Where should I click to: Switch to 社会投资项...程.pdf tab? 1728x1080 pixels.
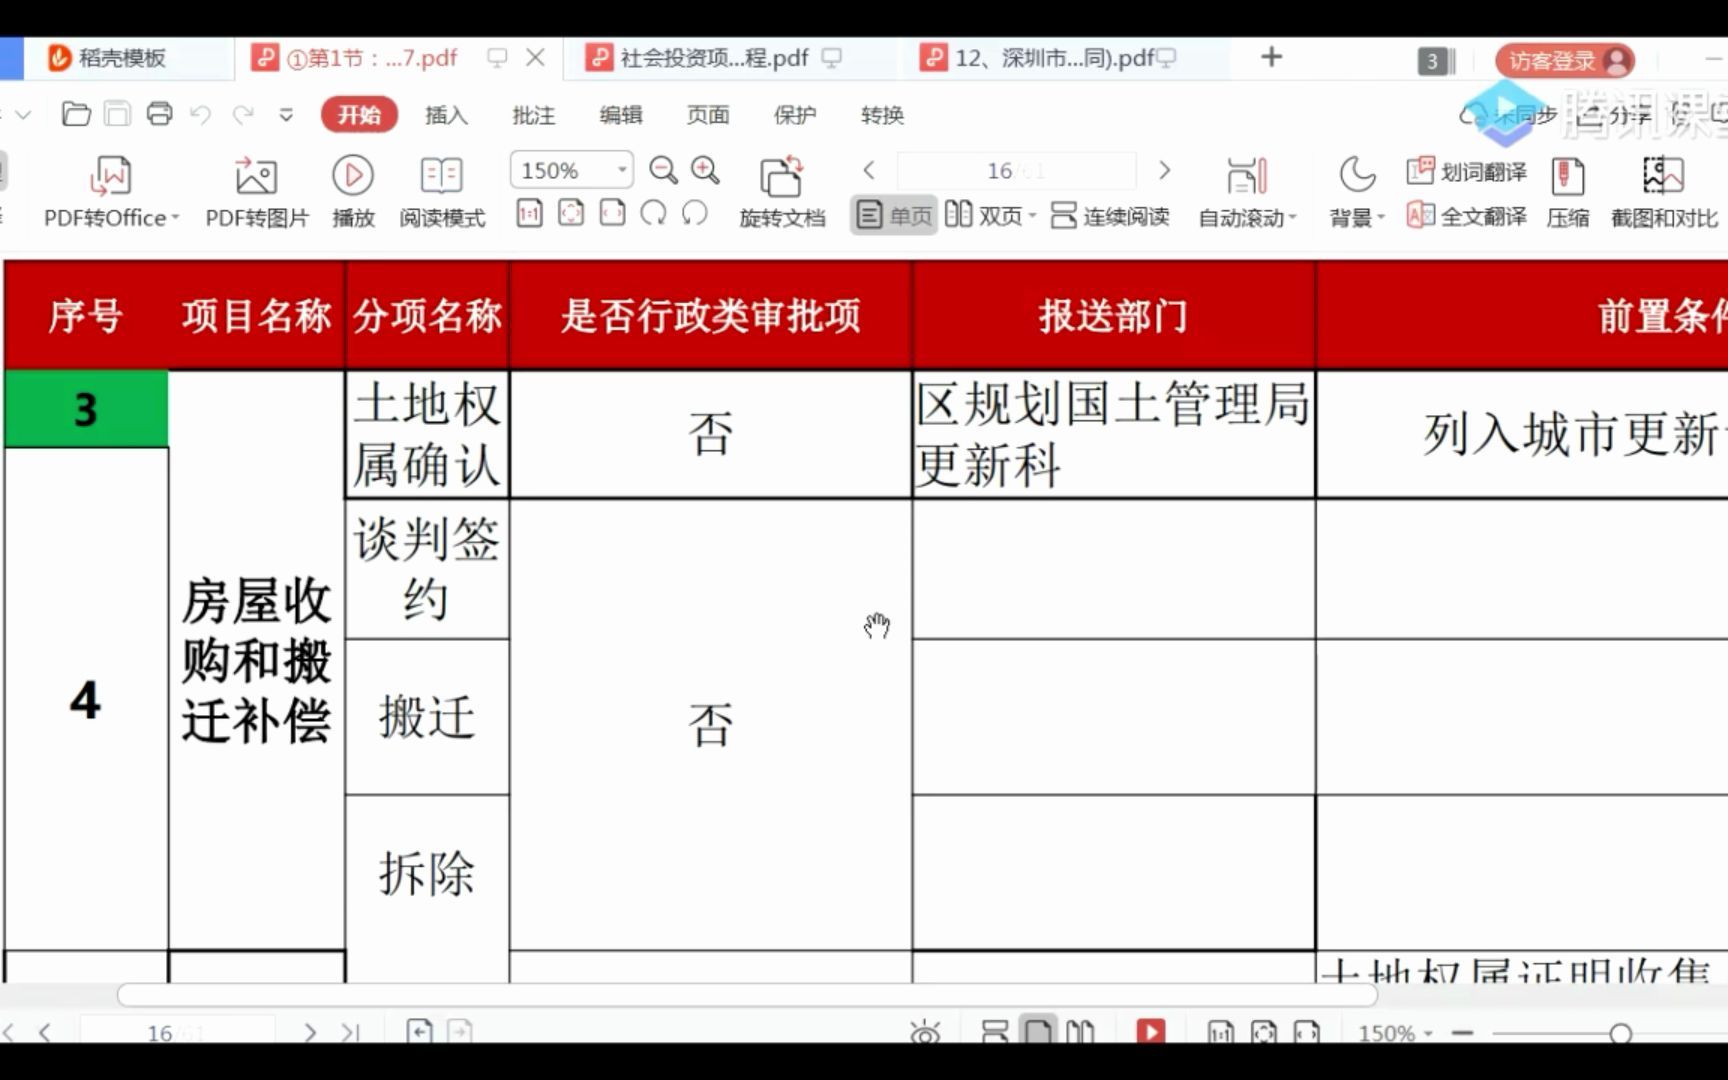tap(714, 58)
